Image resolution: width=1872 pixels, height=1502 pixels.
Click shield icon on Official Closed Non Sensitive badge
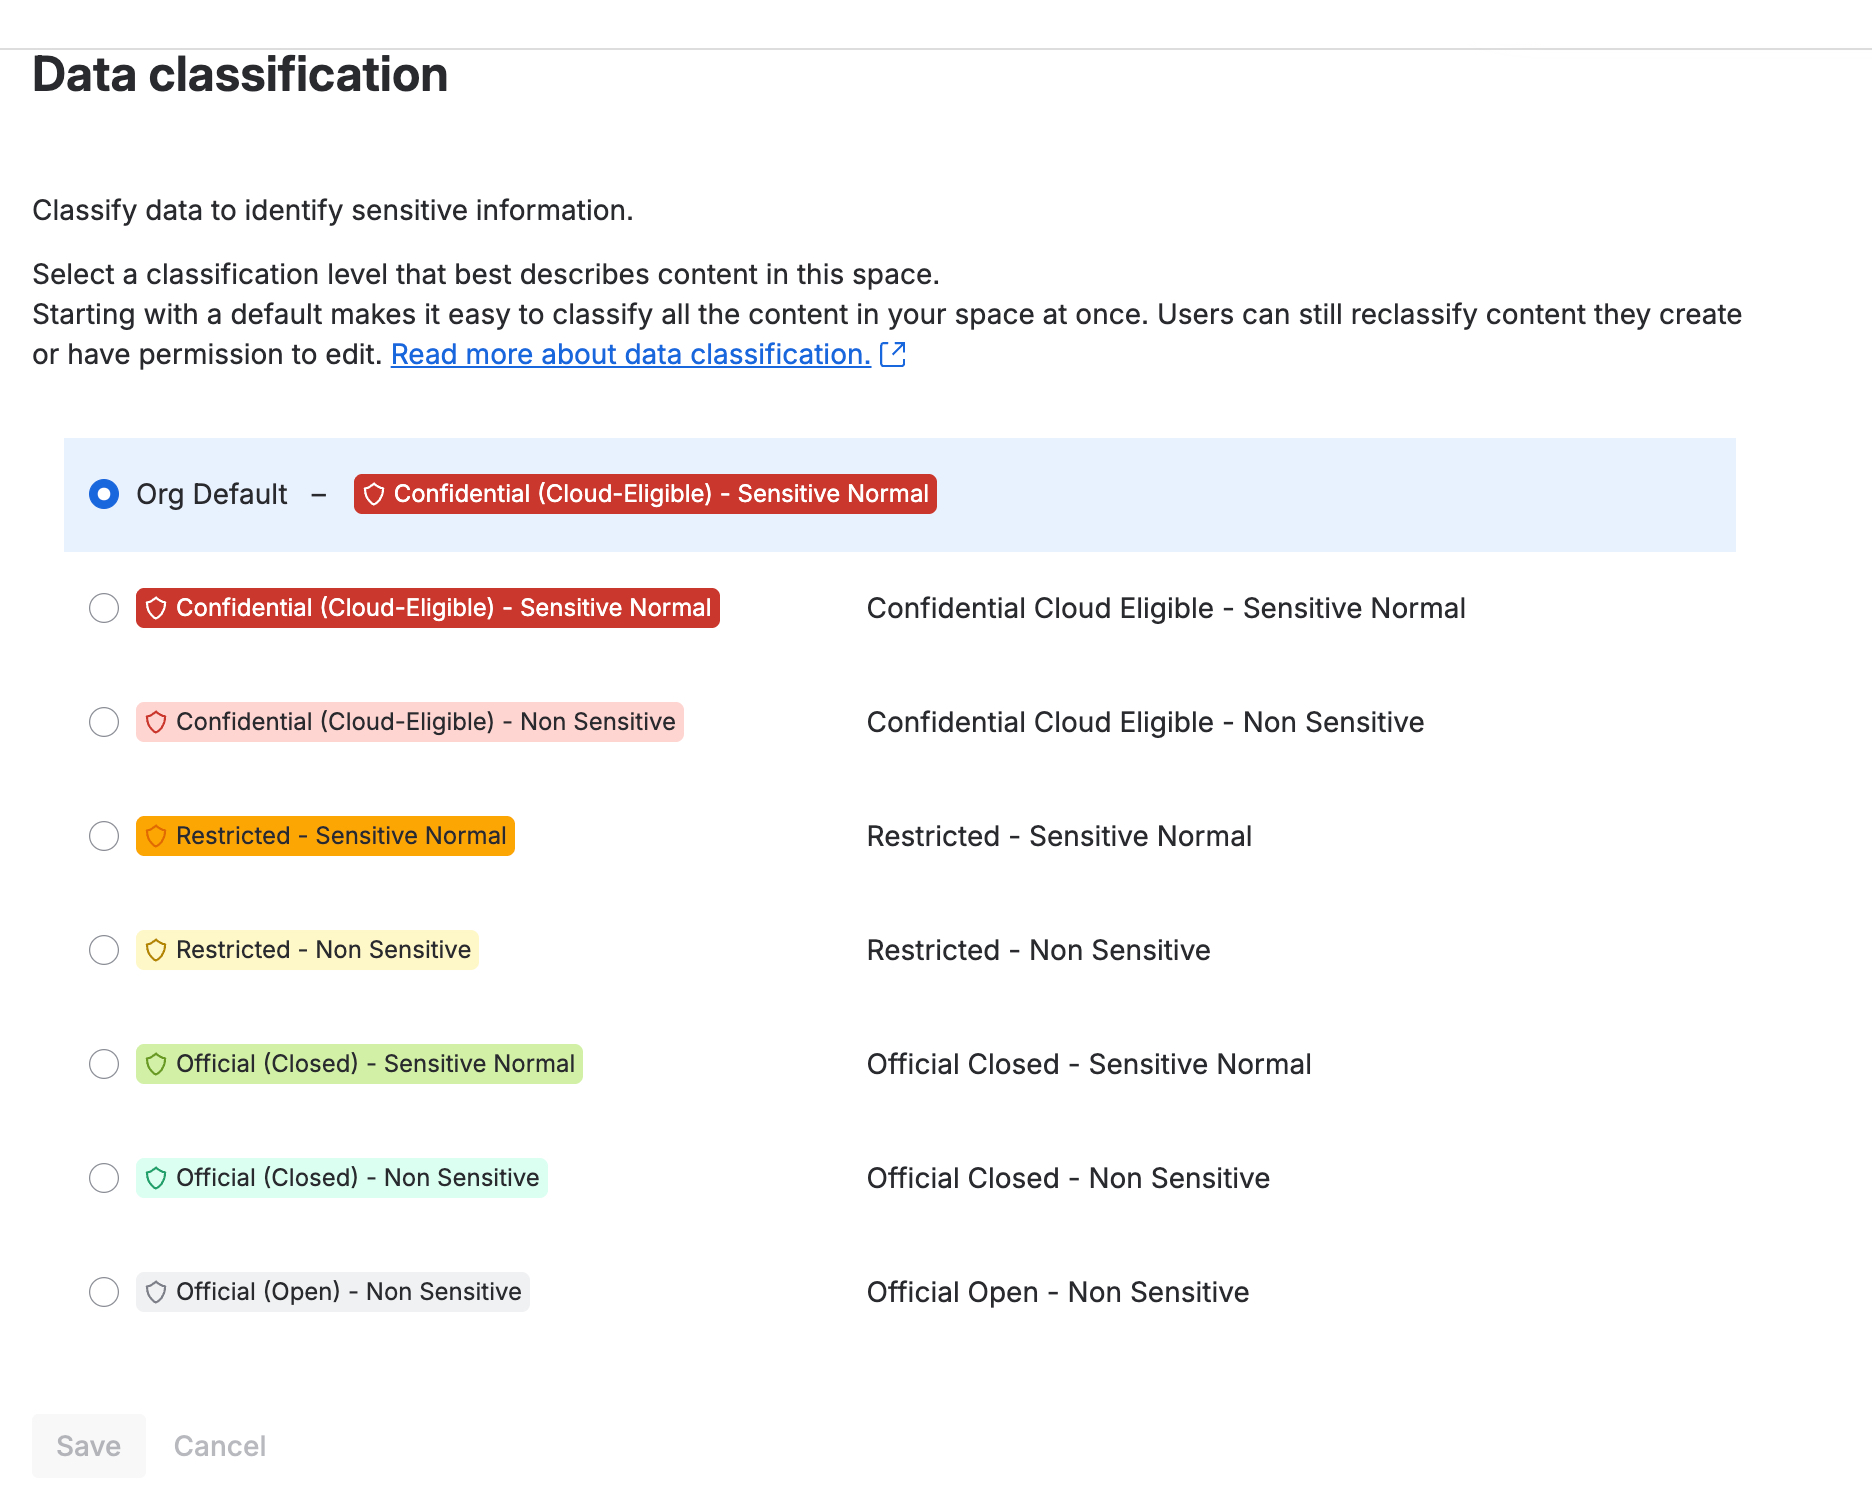pyautogui.click(x=156, y=1178)
